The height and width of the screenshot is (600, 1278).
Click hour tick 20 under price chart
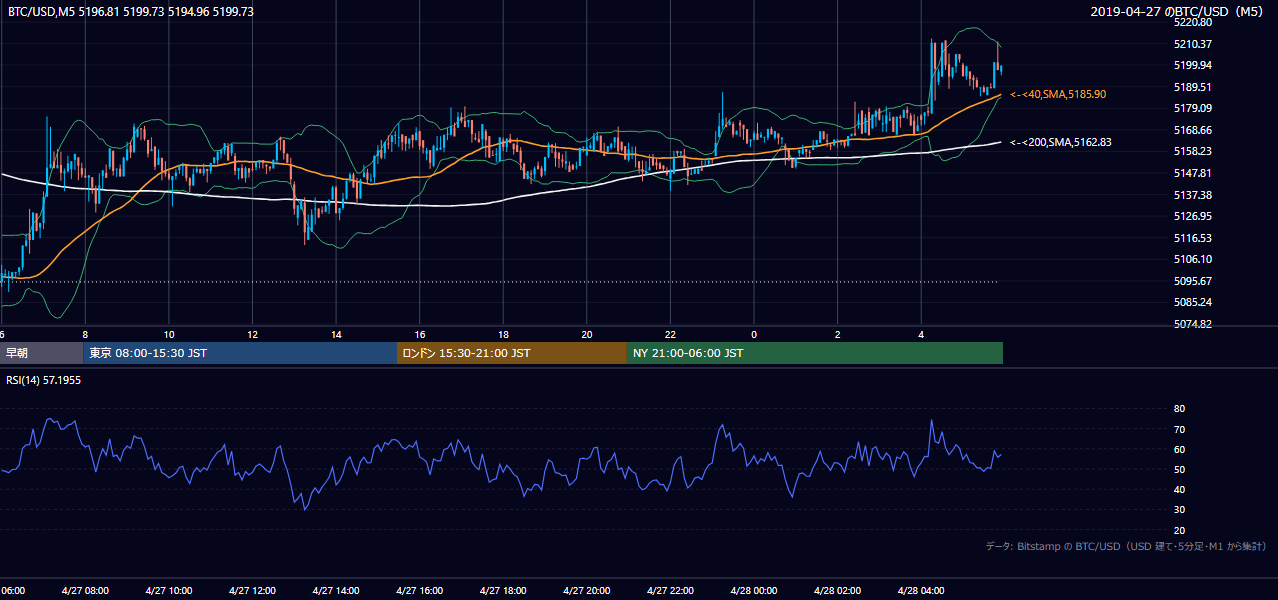(x=587, y=335)
